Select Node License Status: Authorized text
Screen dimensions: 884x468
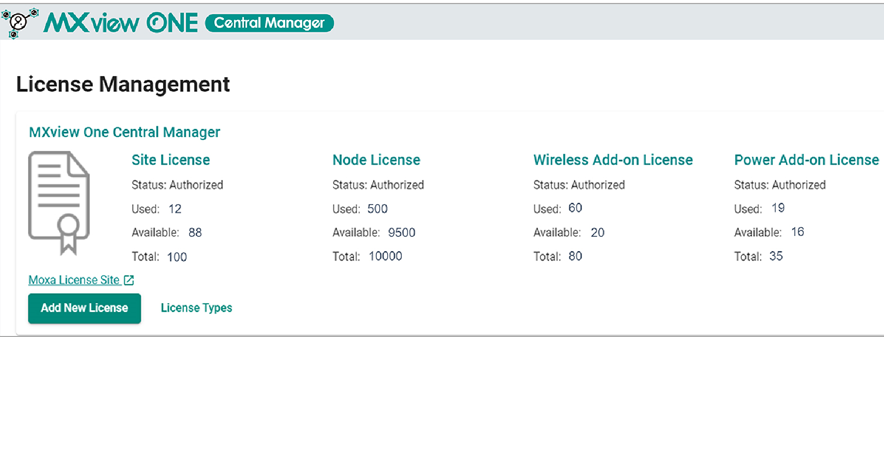click(x=378, y=185)
